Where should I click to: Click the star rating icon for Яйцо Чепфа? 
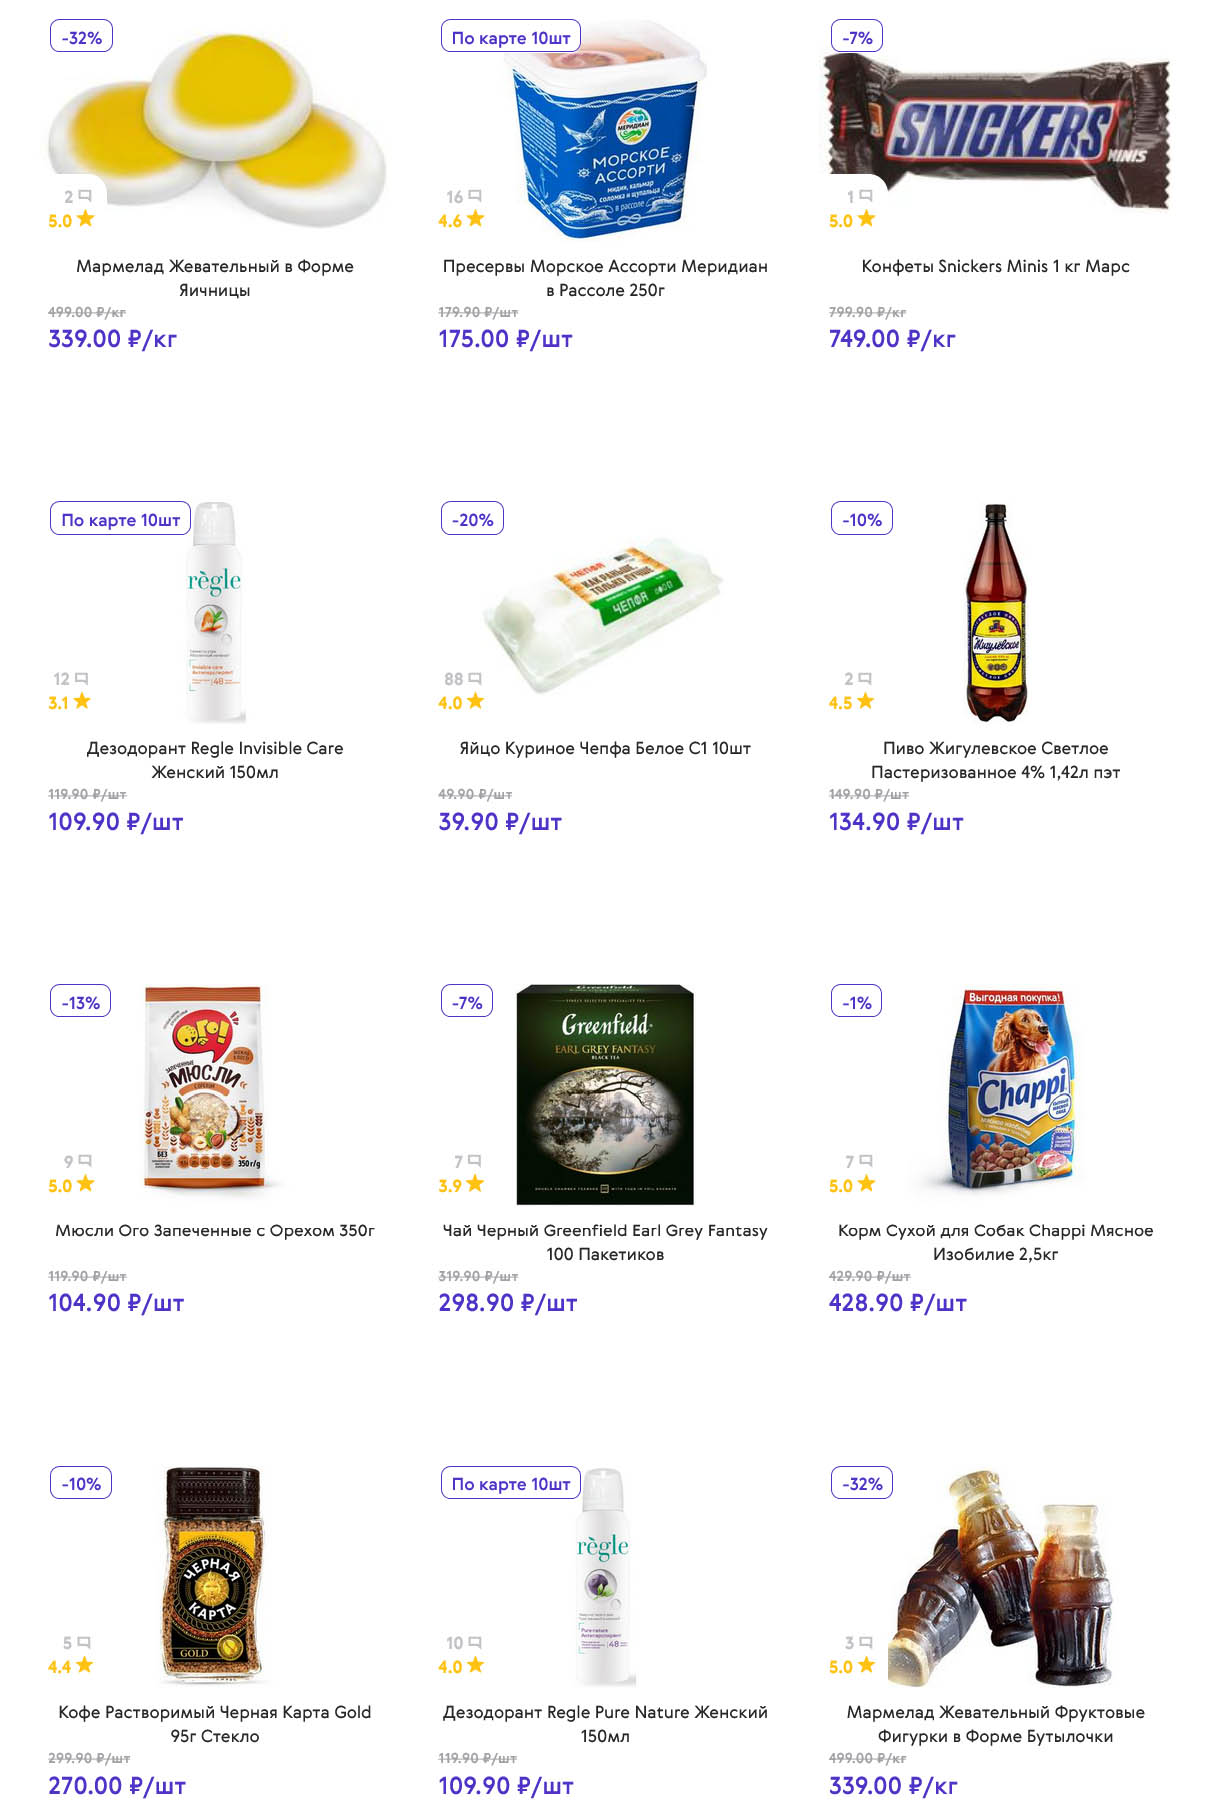click(476, 701)
